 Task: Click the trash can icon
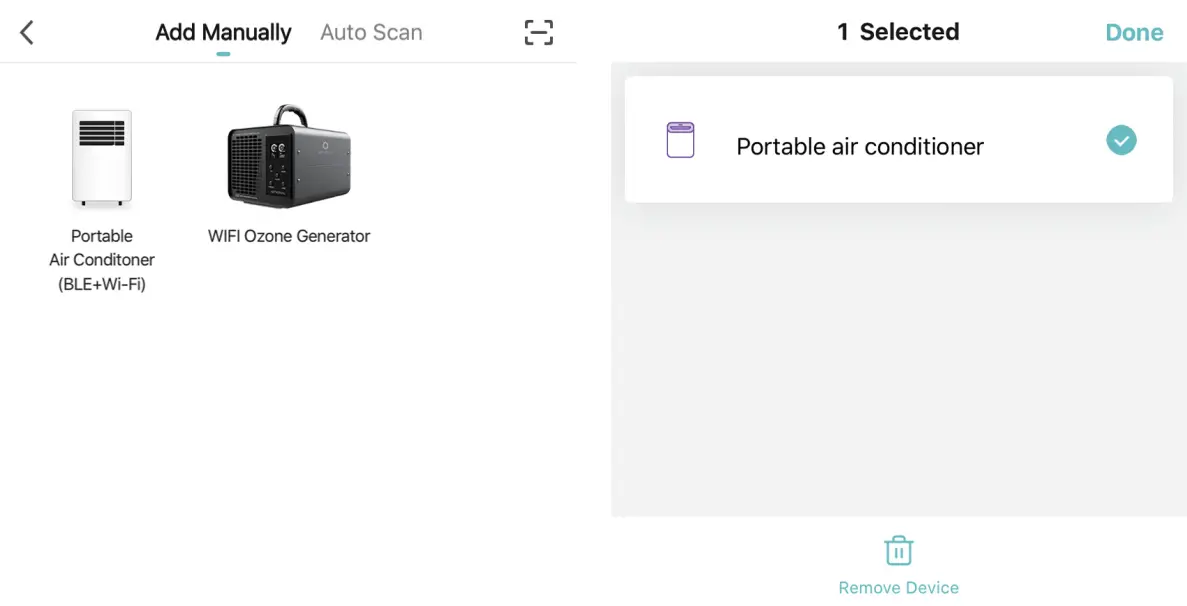[897, 549]
